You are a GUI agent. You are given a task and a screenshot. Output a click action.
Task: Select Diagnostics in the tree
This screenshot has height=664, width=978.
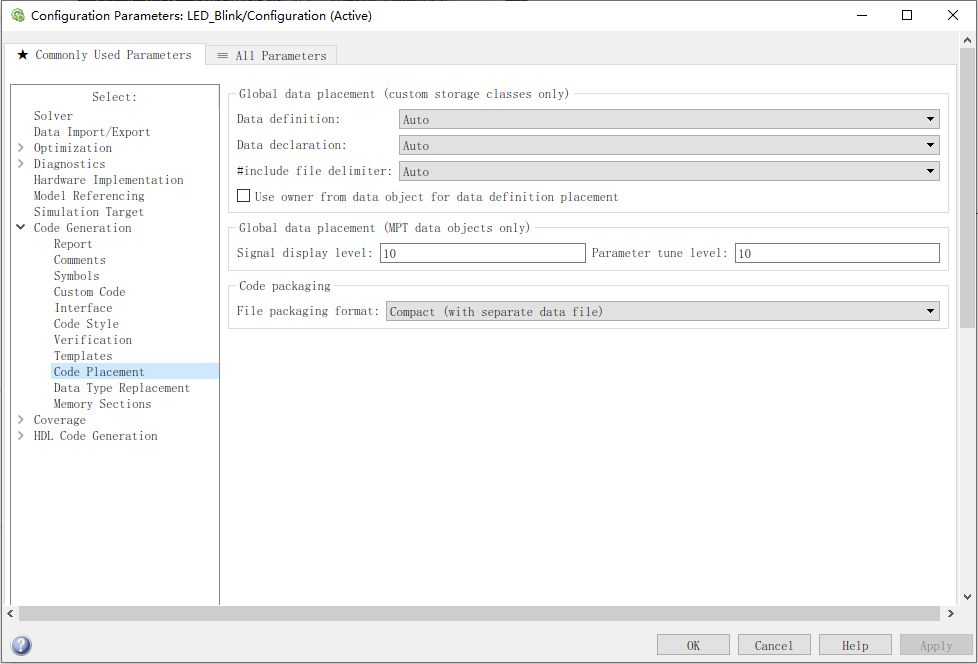coord(69,164)
